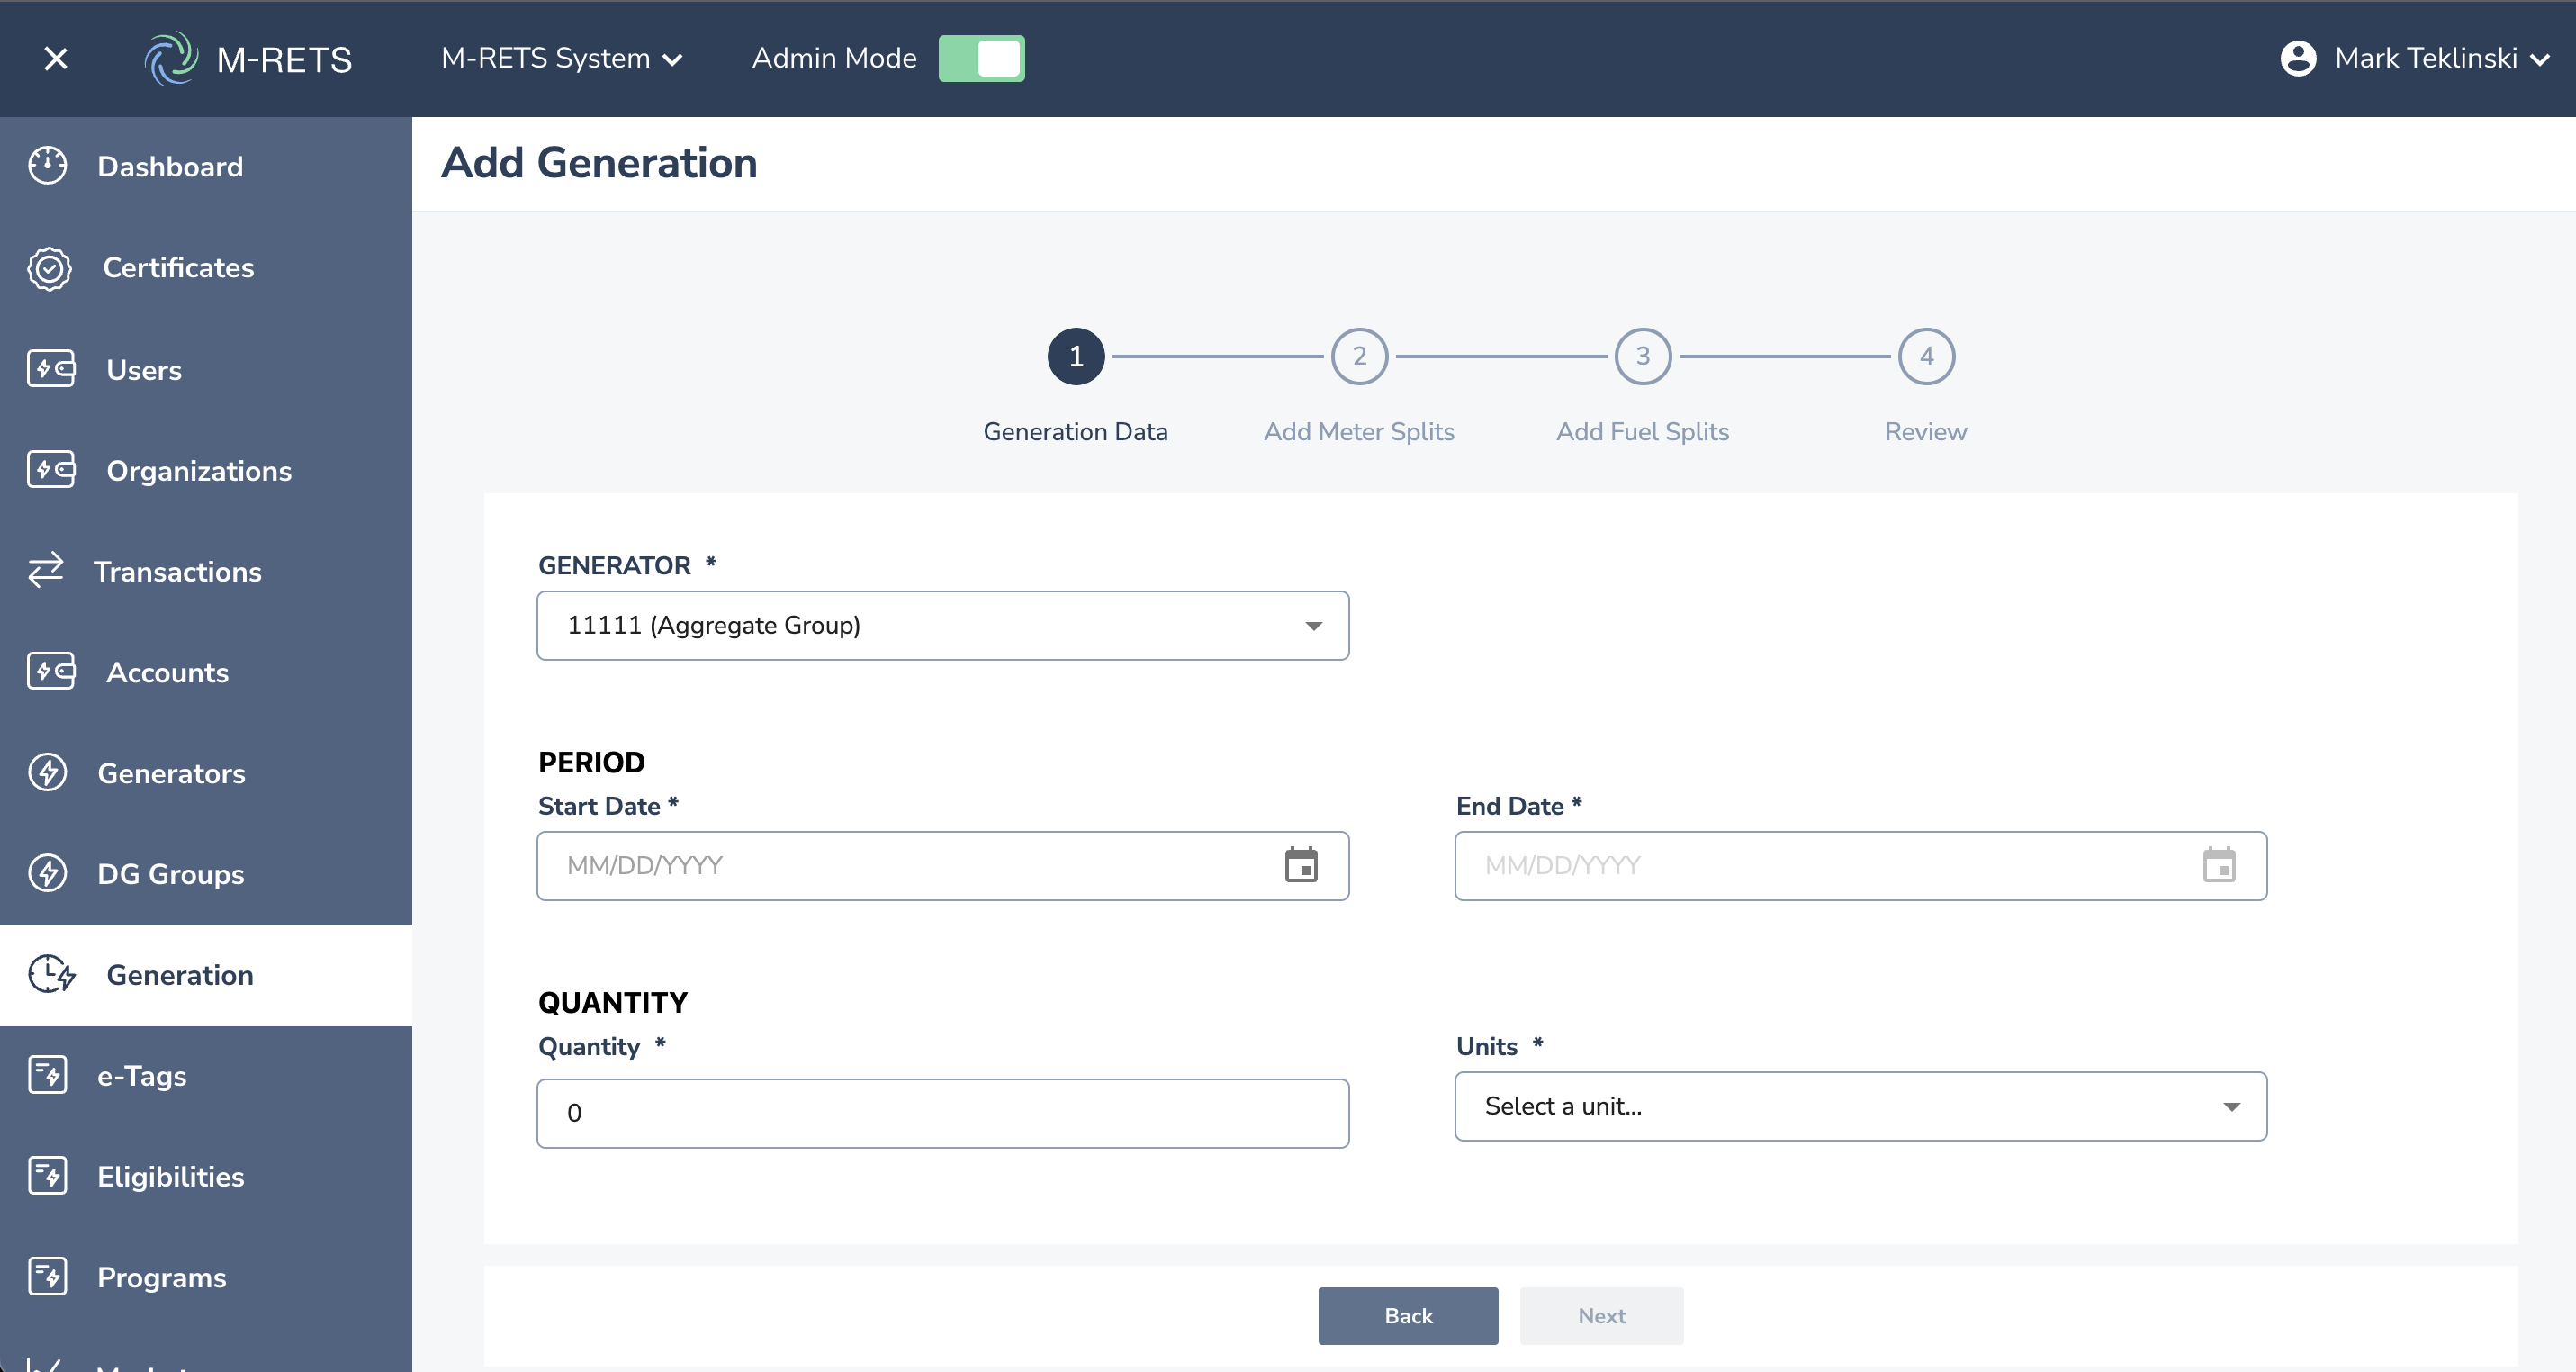Close the sidebar with the X icon
Viewport: 2576px width, 1372px height.
tap(56, 59)
